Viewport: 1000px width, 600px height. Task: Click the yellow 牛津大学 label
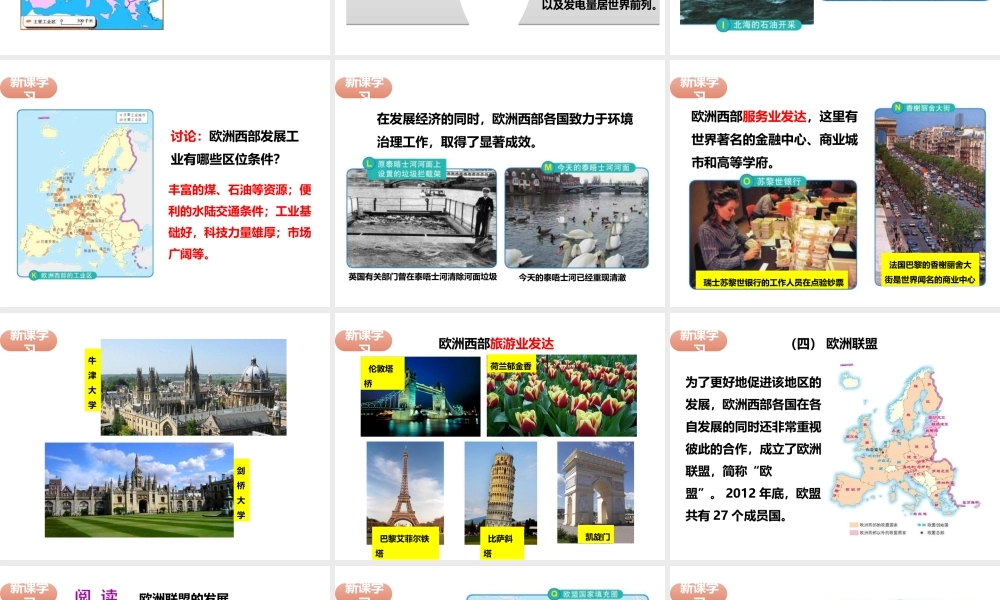[x=92, y=381]
